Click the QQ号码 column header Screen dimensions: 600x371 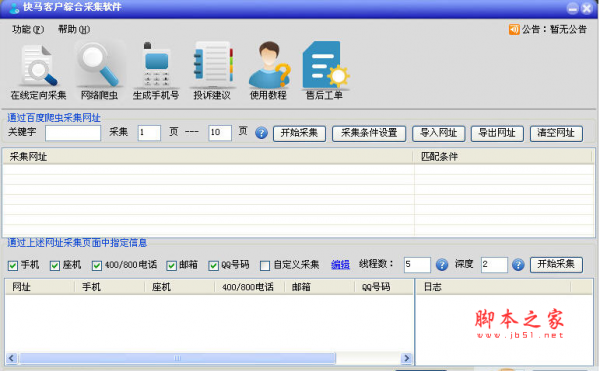(384, 287)
